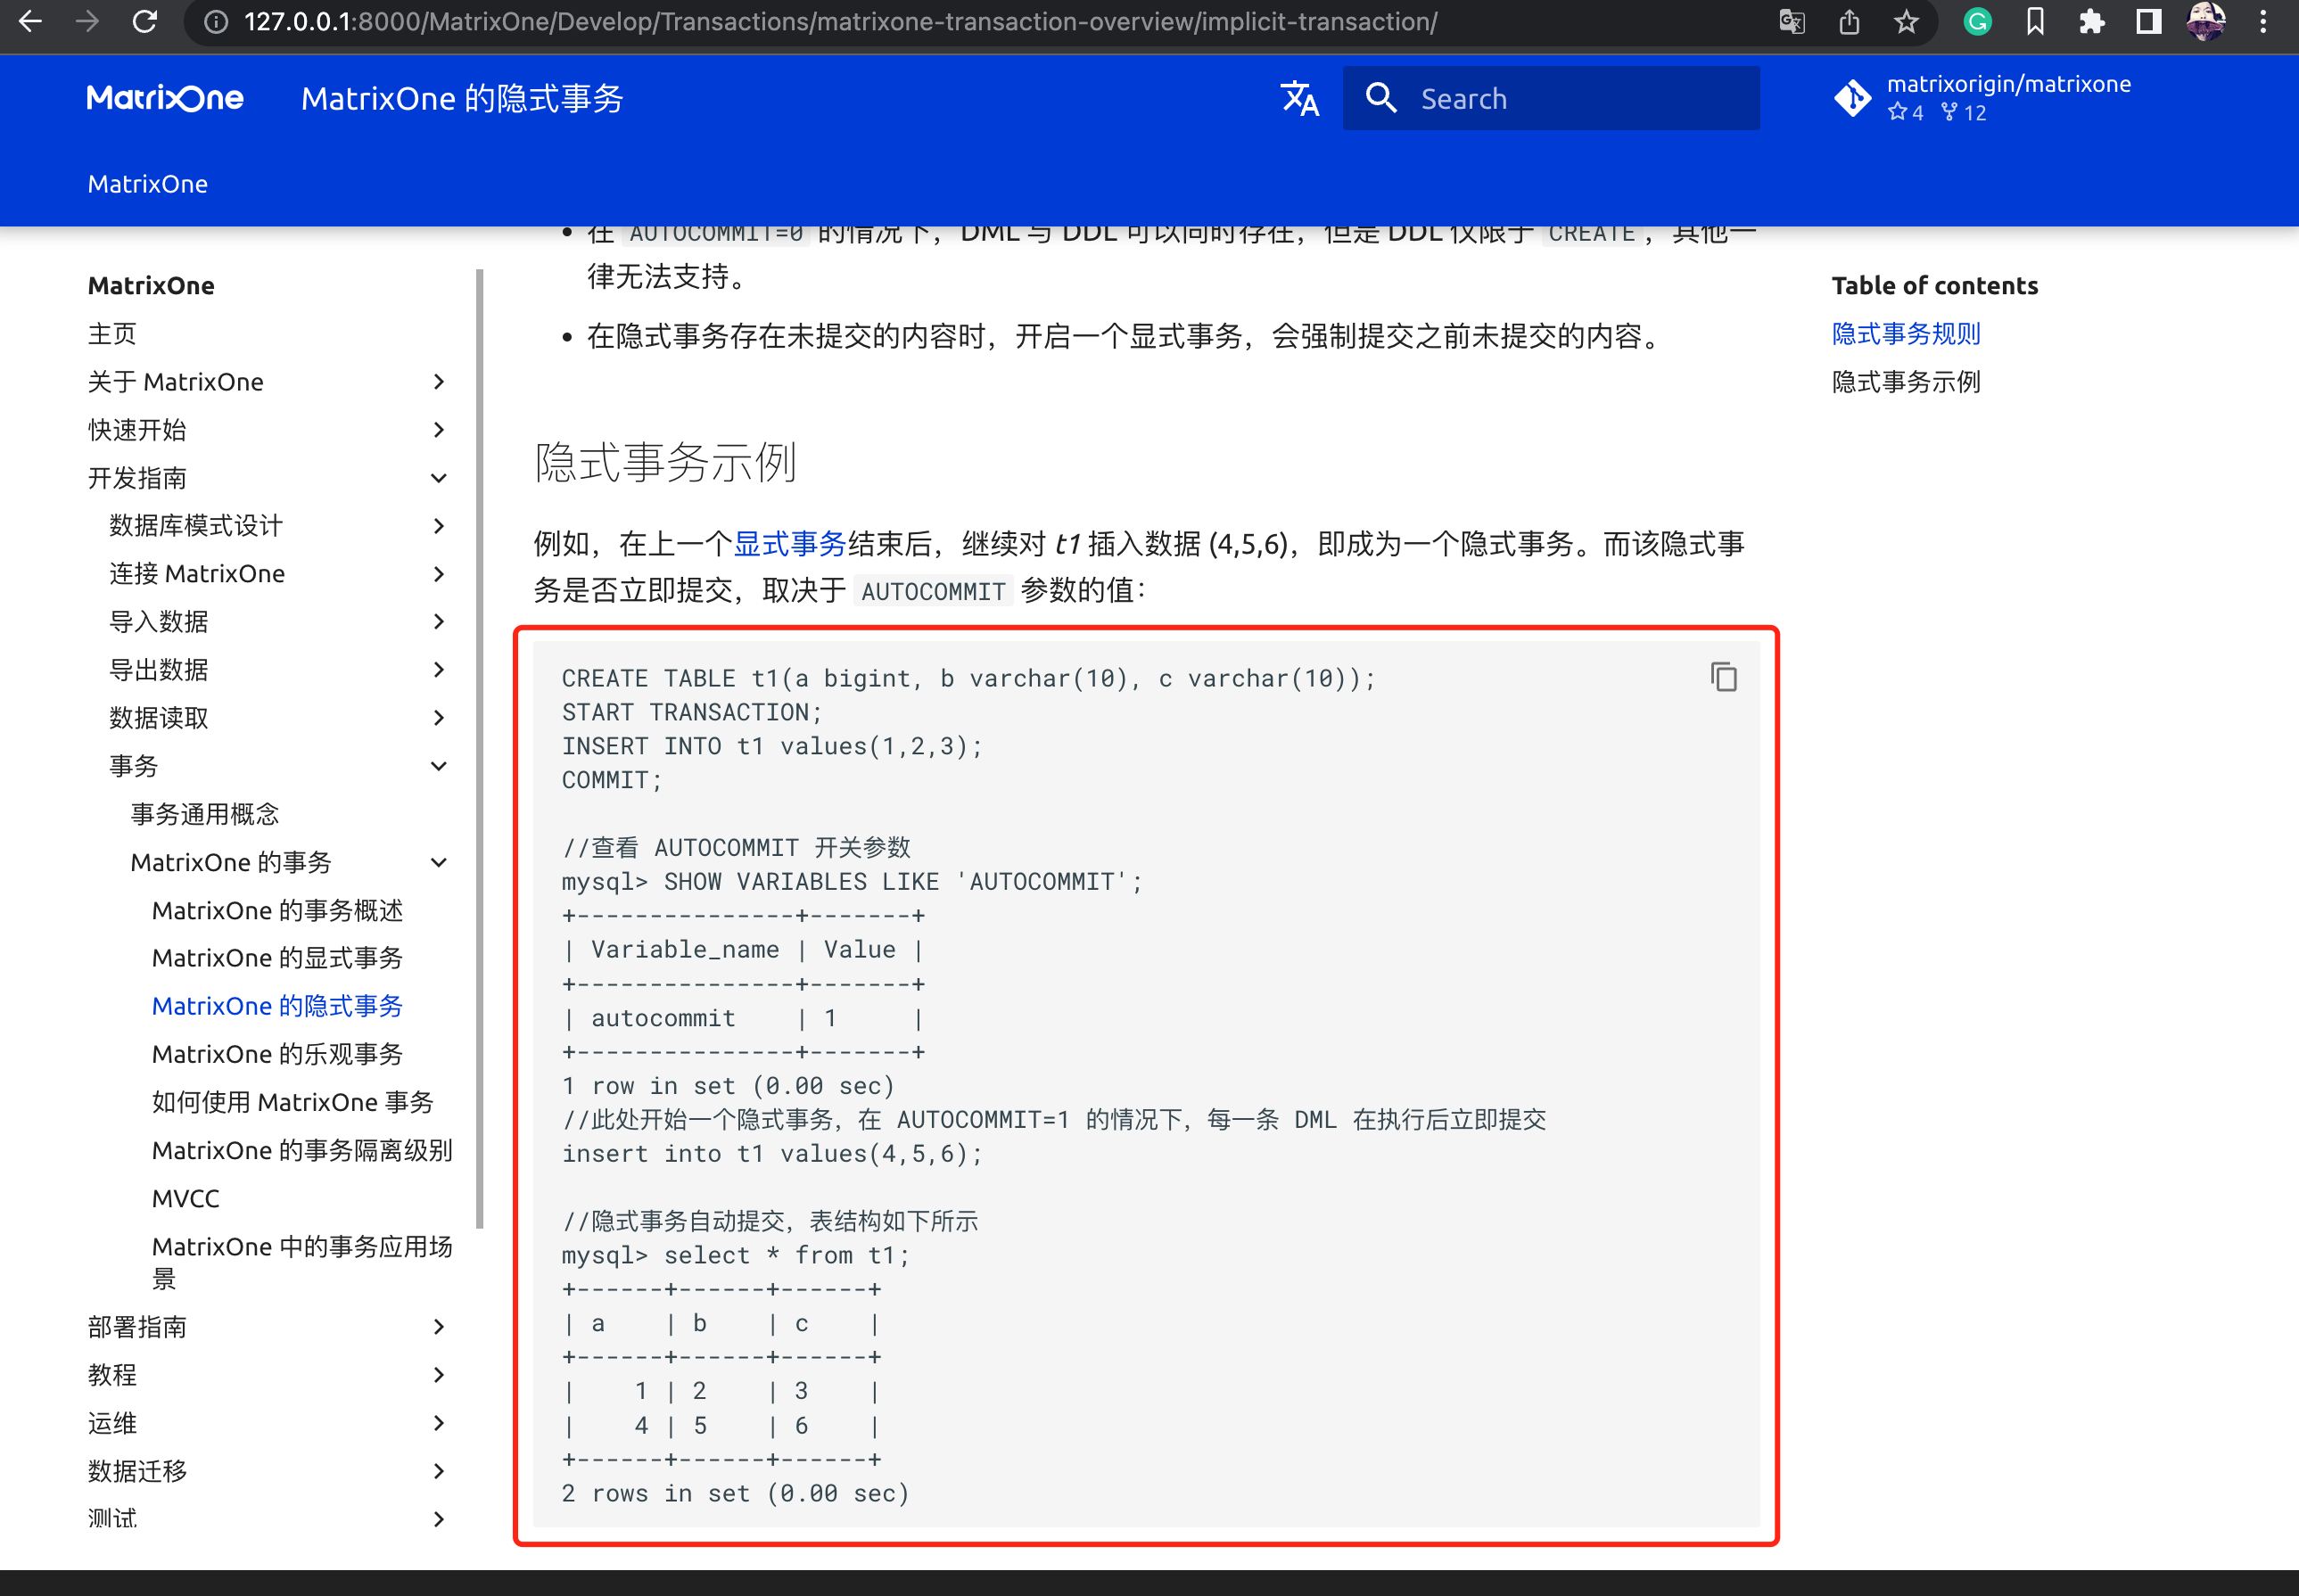Switch to the MatrixOne navigation tab
The height and width of the screenshot is (1596, 2299).
tap(147, 183)
